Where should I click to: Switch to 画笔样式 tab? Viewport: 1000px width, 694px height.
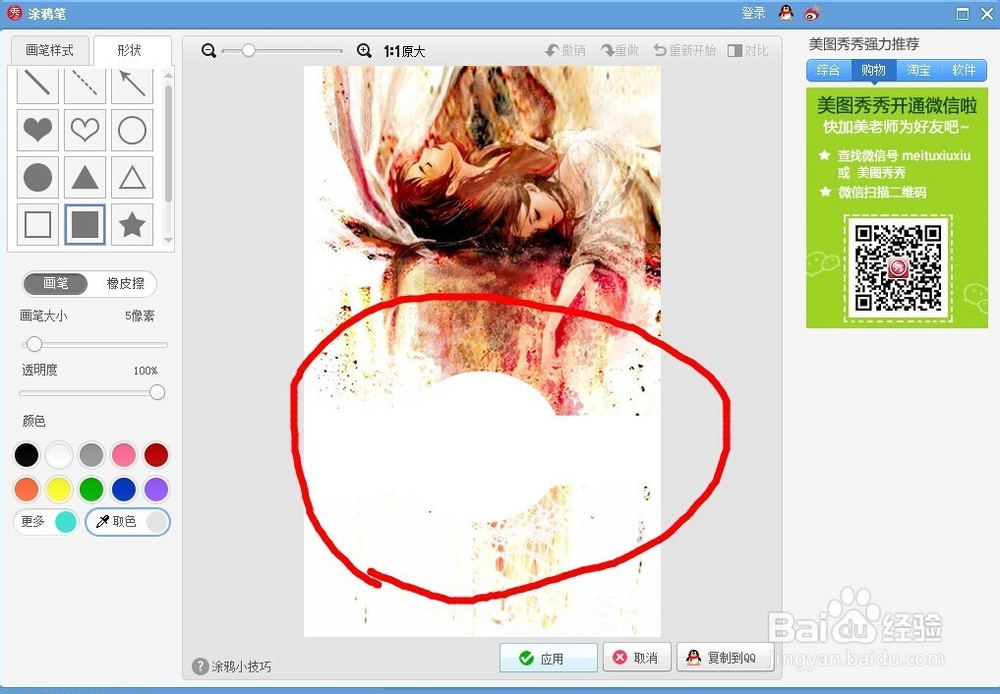(x=50, y=50)
